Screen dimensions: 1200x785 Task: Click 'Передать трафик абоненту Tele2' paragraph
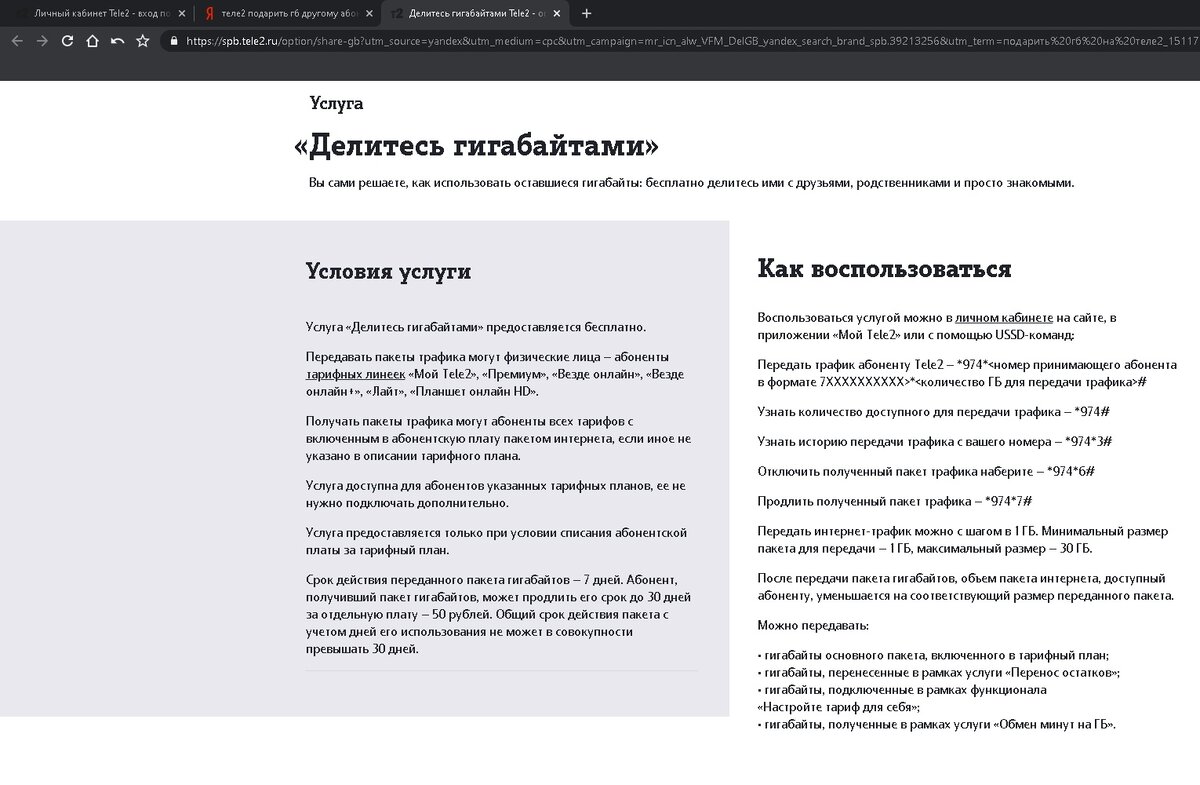tap(967, 373)
